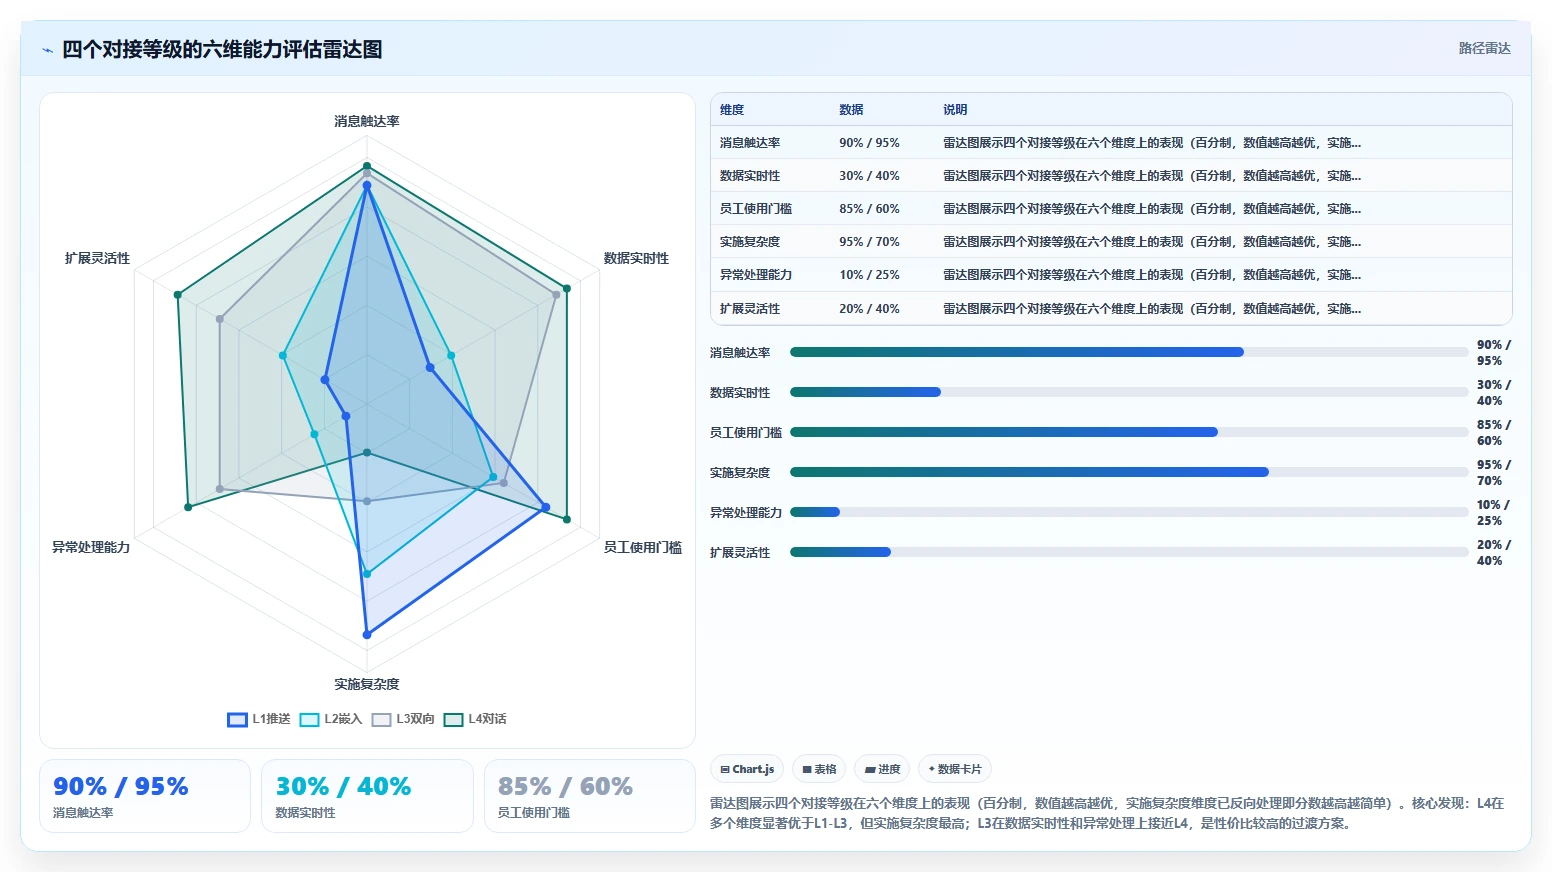Select the 数据实时性 cell in the table

pos(750,176)
